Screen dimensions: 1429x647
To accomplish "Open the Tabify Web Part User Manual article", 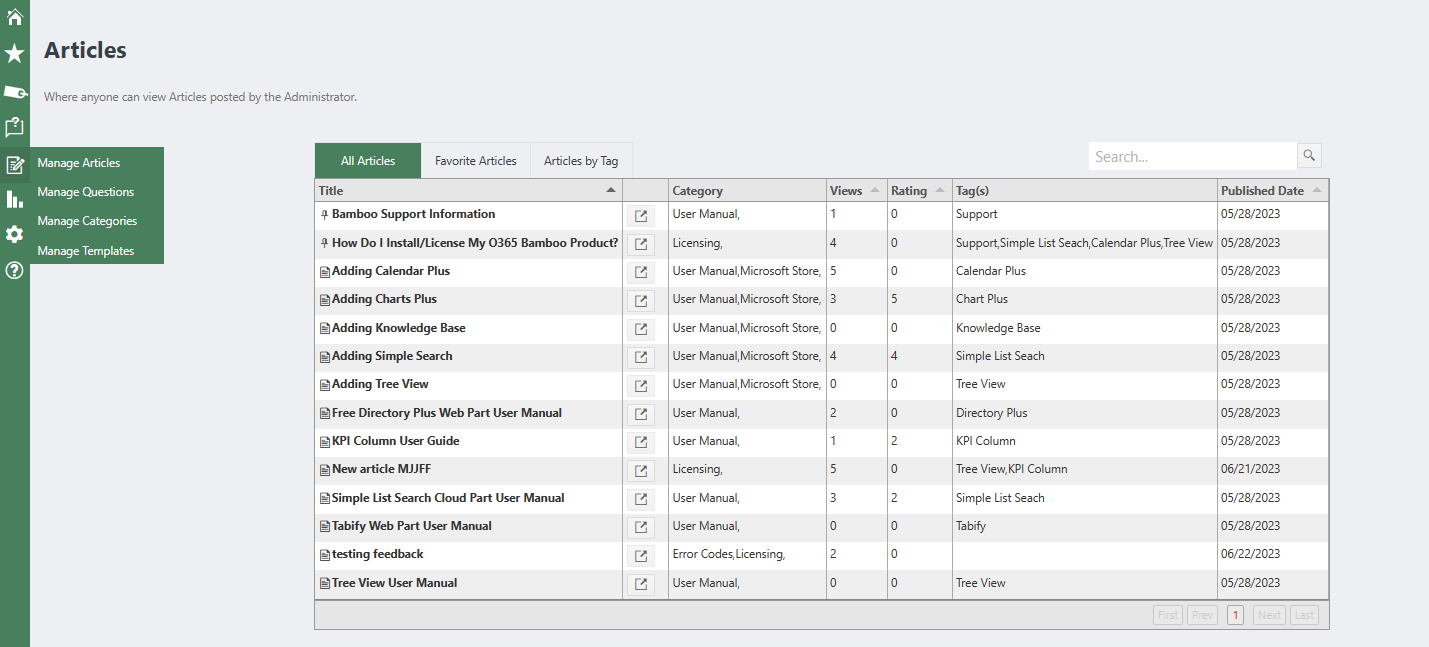I will [x=411, y=526].
